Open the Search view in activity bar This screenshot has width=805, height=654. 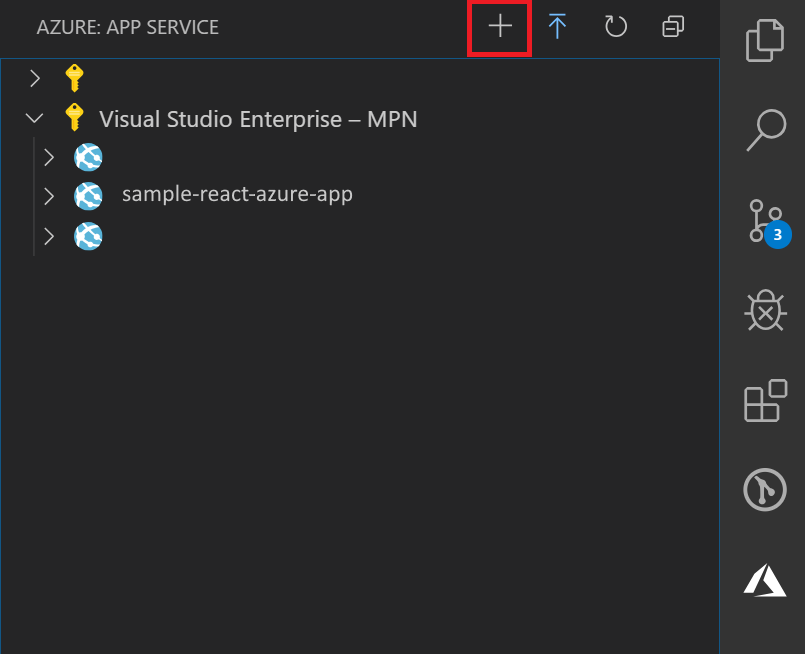pyautogui.click(x=765, y=131)
